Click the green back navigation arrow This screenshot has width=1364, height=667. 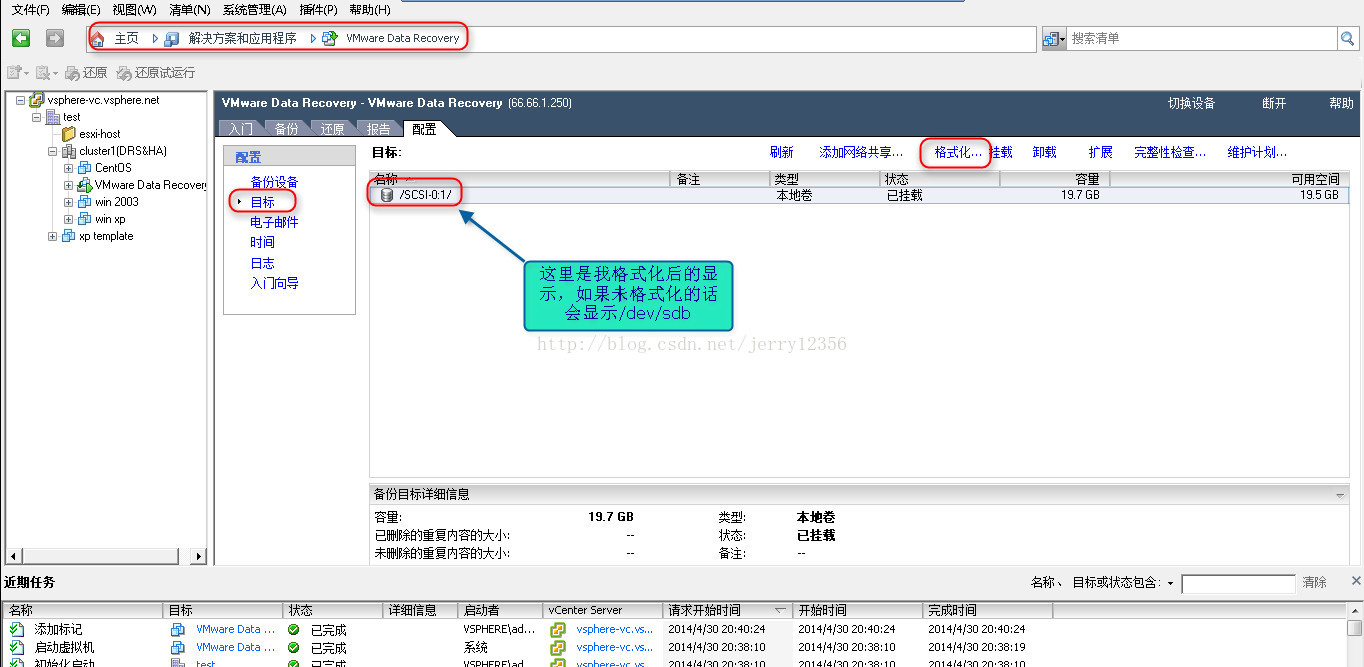[x=21, y=38]
